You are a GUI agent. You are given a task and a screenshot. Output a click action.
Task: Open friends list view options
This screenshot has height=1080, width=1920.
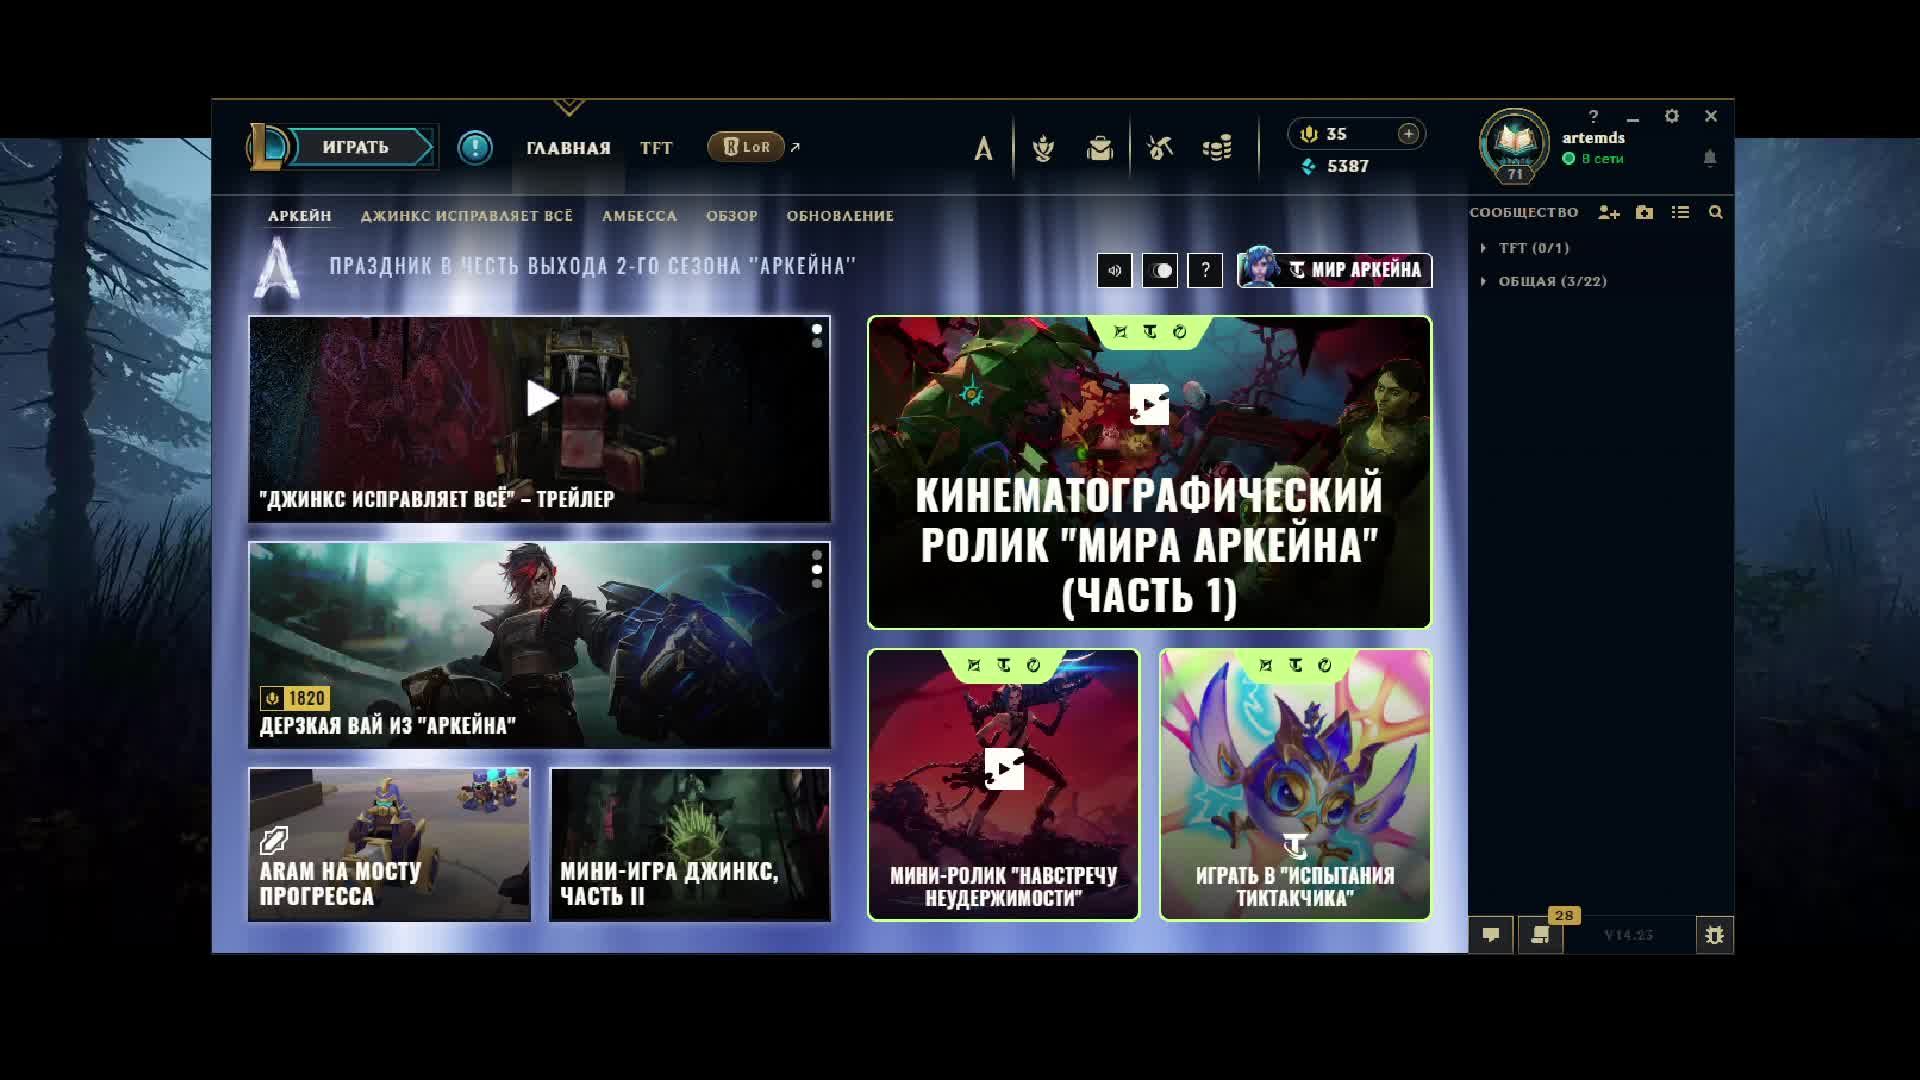coord(1680,212)
